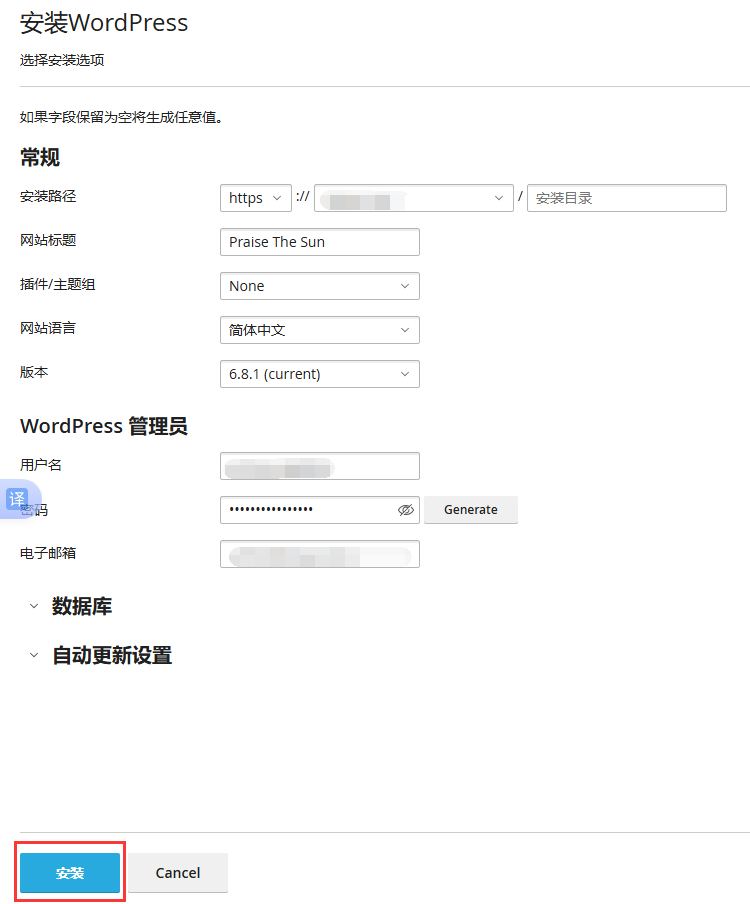750x904 pixels.
Task: Expand 自动更新设置 section via its chevron
Action: tap(34, 656)
